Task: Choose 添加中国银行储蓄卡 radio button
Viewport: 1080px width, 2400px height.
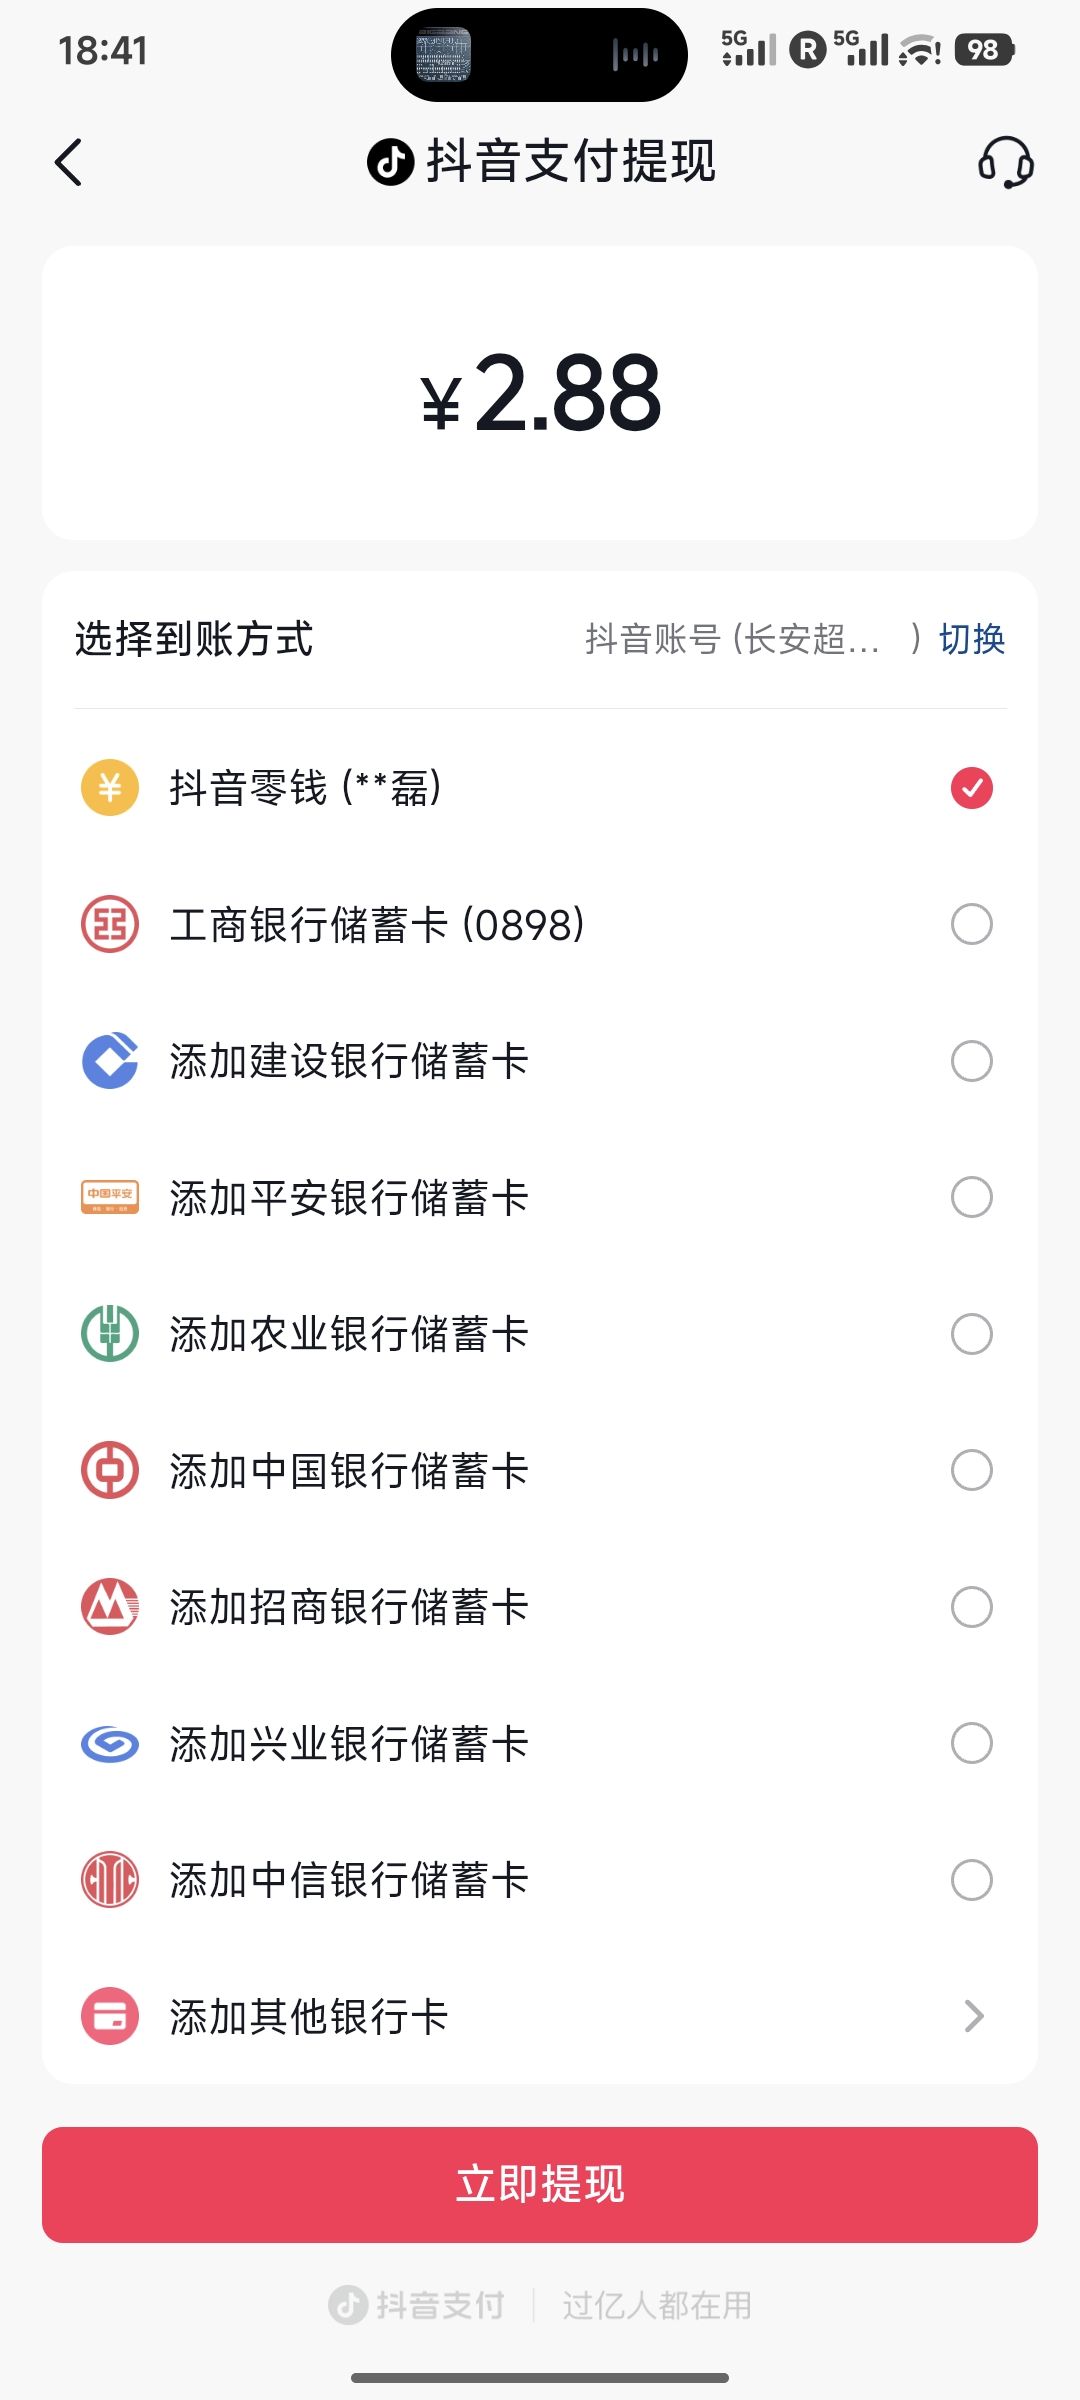Action: [x=971, y=1470]
